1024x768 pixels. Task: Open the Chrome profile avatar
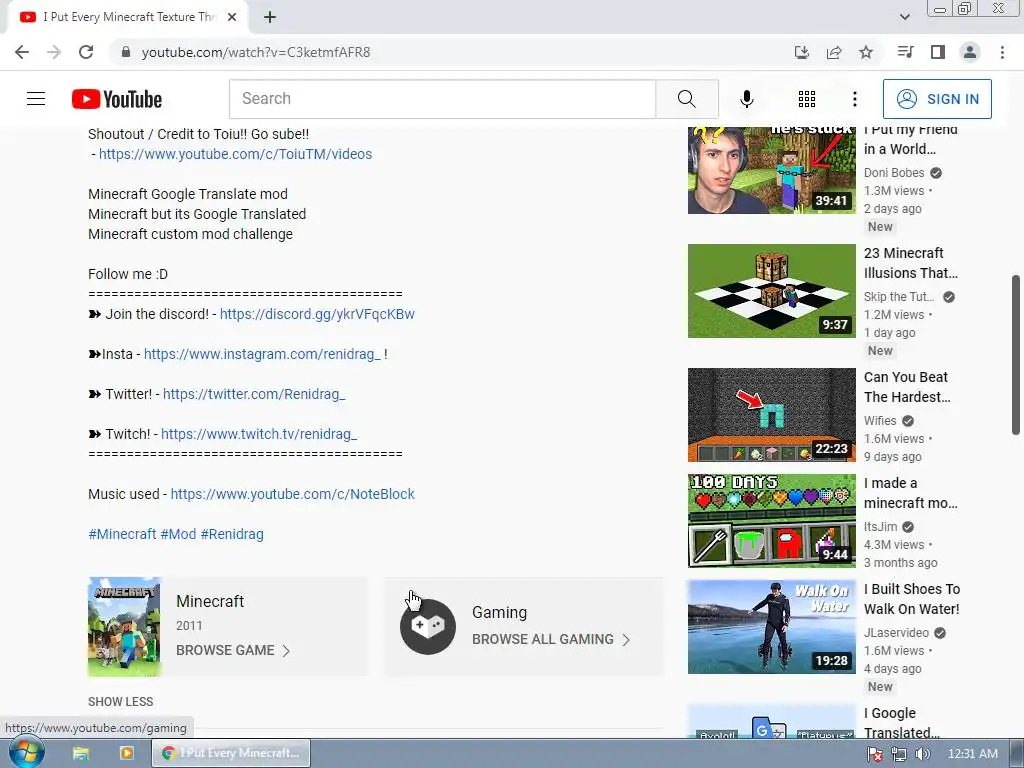[x=970, y=52]
